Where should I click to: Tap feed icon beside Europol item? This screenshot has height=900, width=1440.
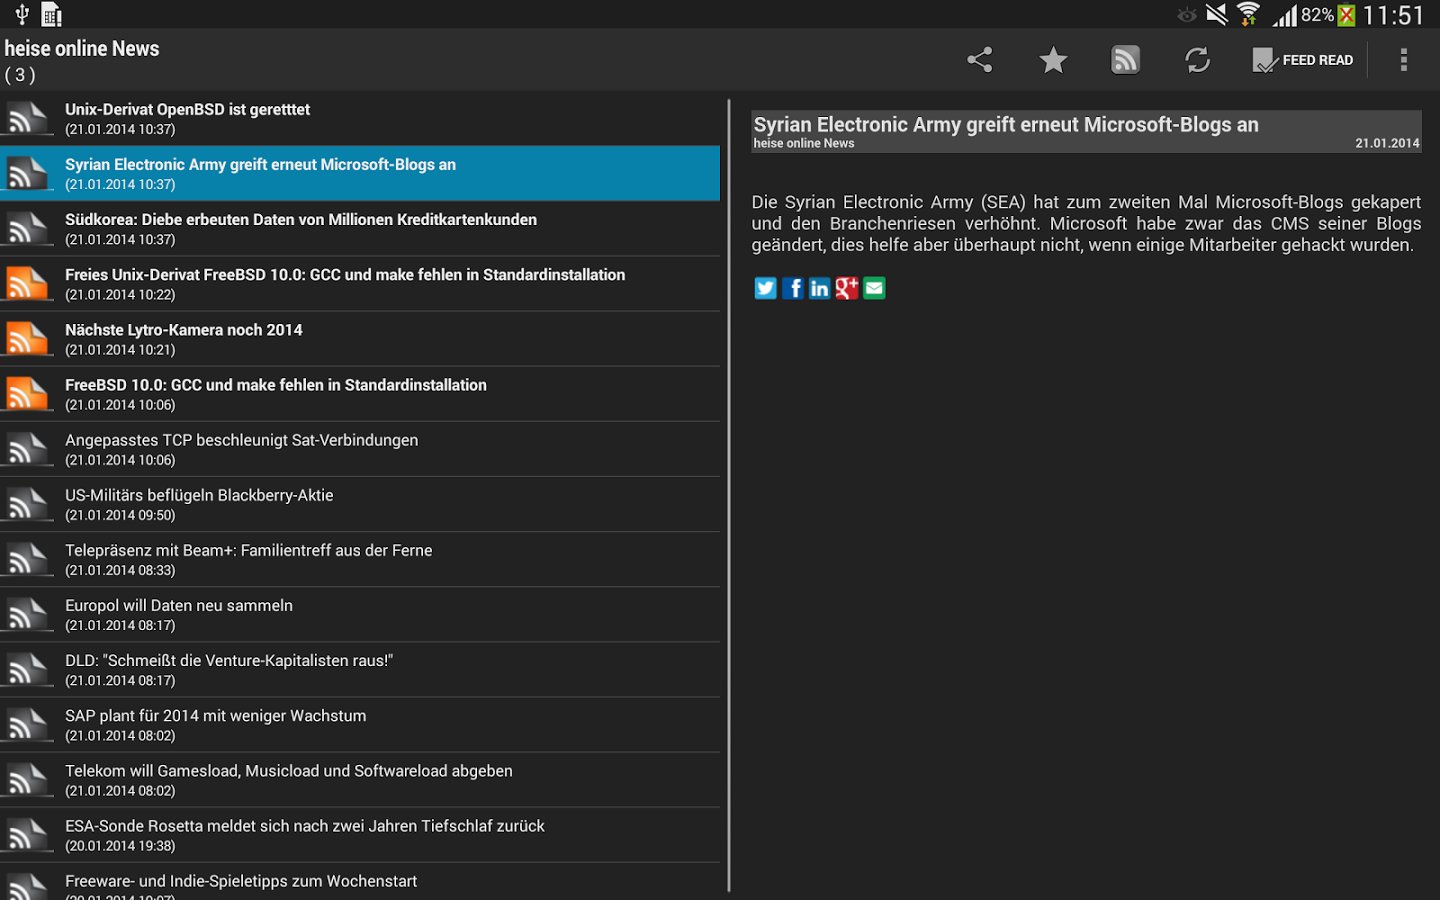(27, 614)
